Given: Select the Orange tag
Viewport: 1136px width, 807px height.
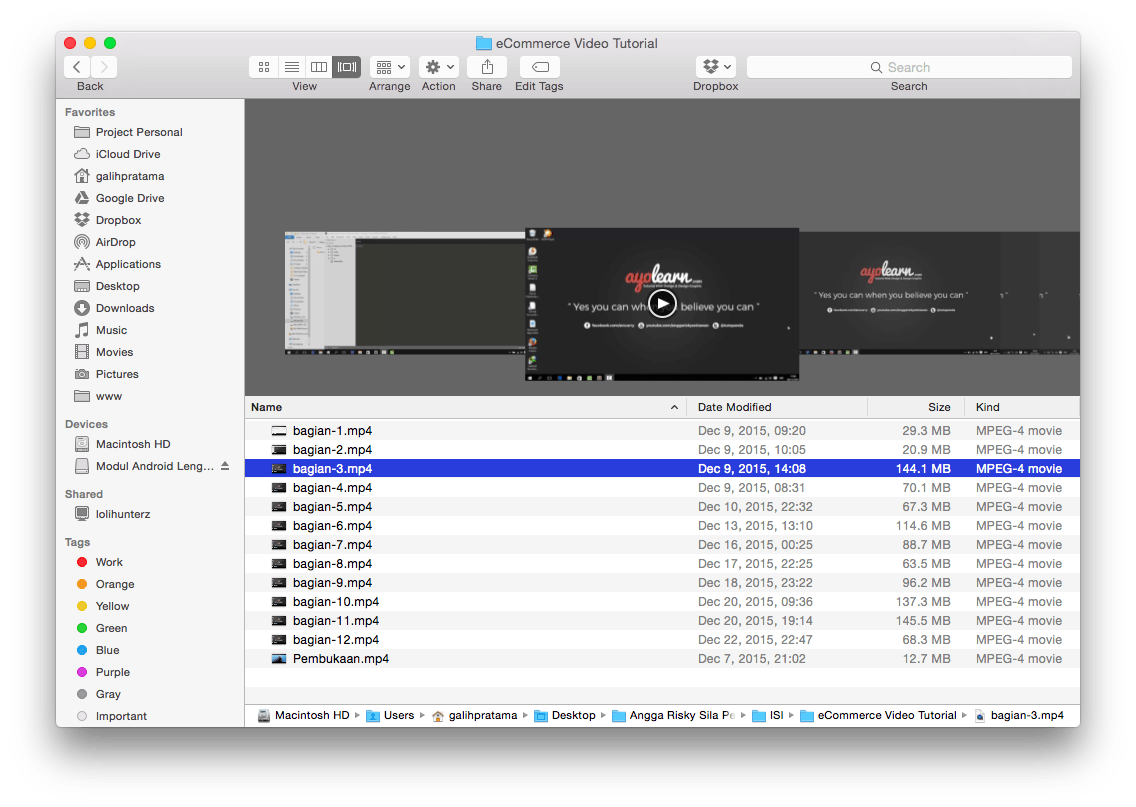Looking at the screenshot, I should coord(105,585).
